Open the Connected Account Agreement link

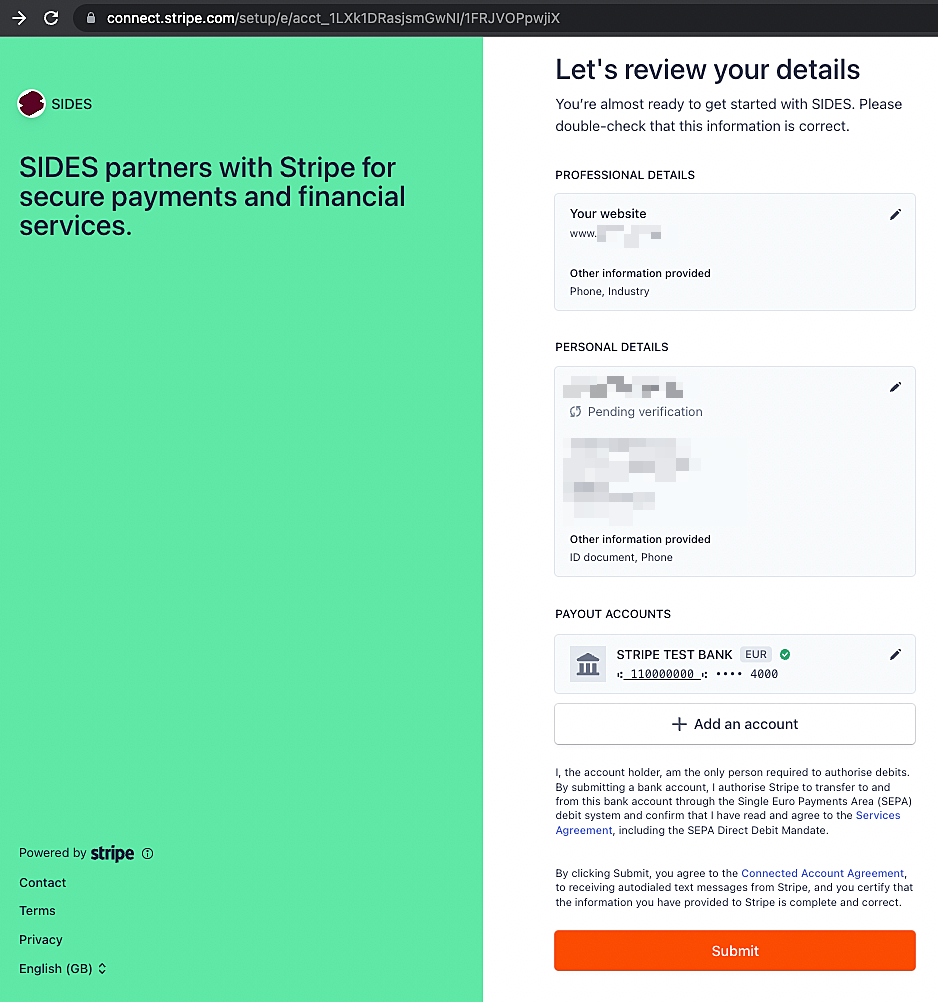pos(822,873)
